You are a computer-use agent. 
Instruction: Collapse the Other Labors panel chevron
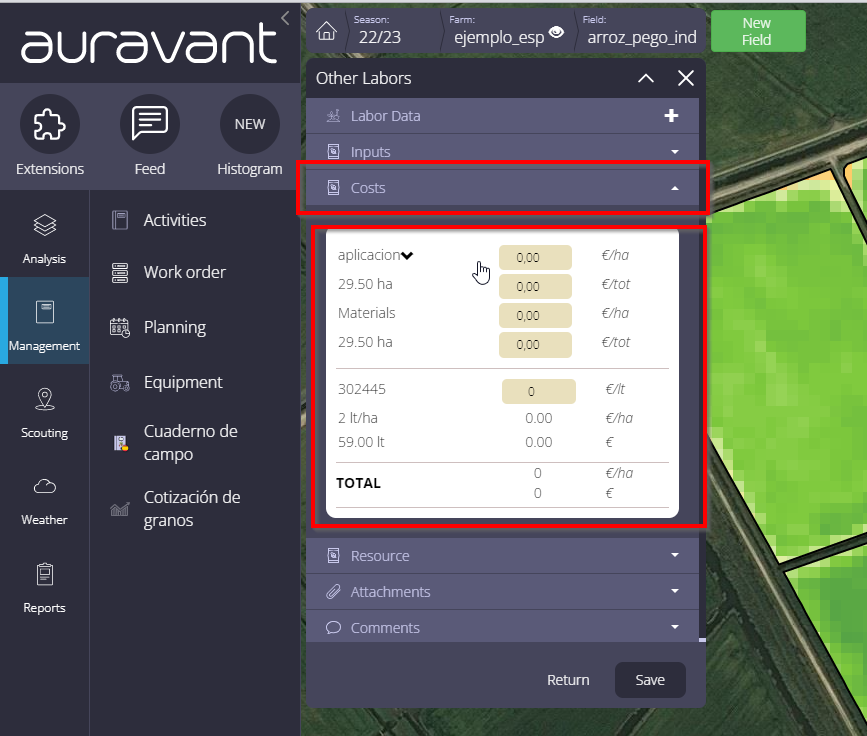(646, 79)
